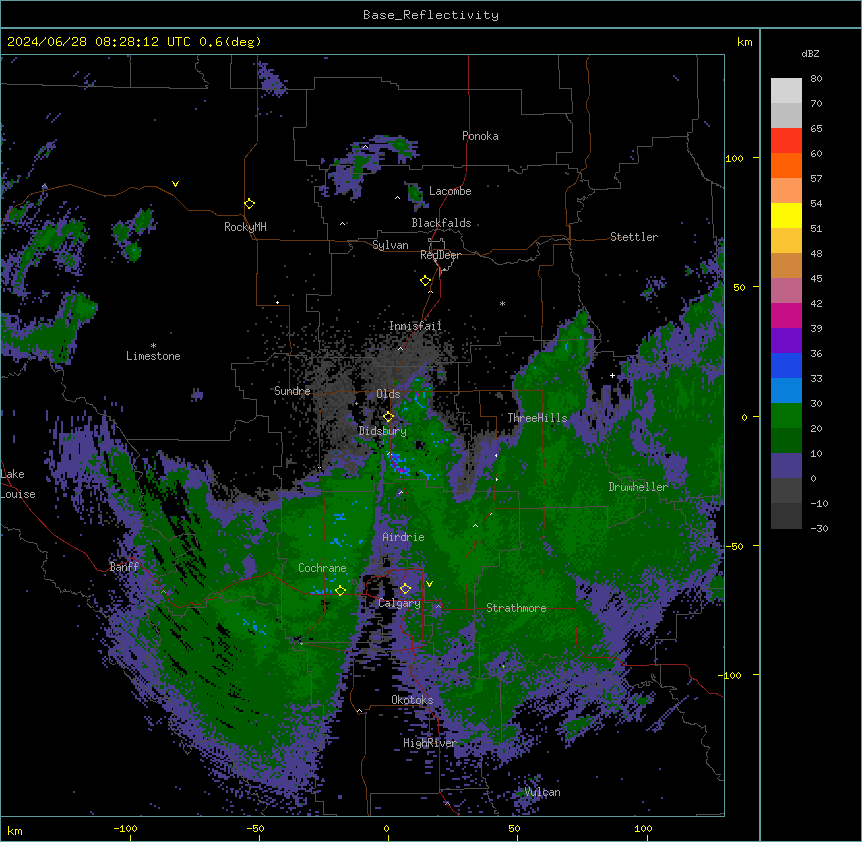This screenshot has width=862, height=842.
Task: Select the Strathmore label
Action: (516, 608)
